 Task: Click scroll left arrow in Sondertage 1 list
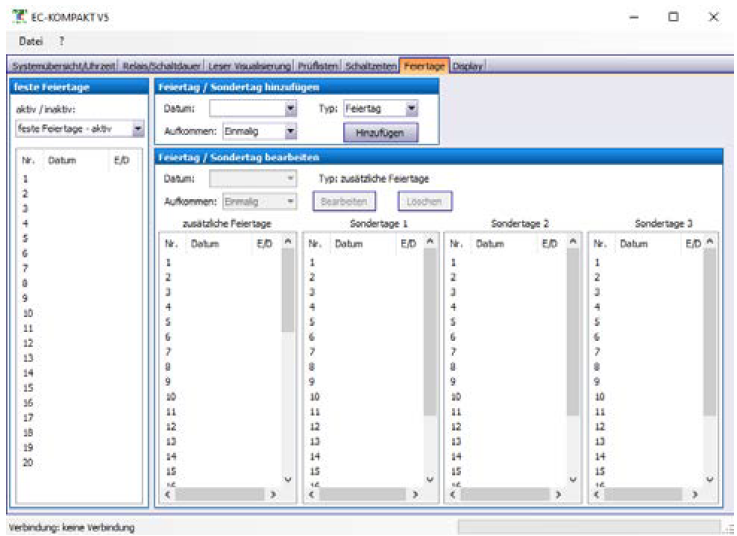pos(311,494)
